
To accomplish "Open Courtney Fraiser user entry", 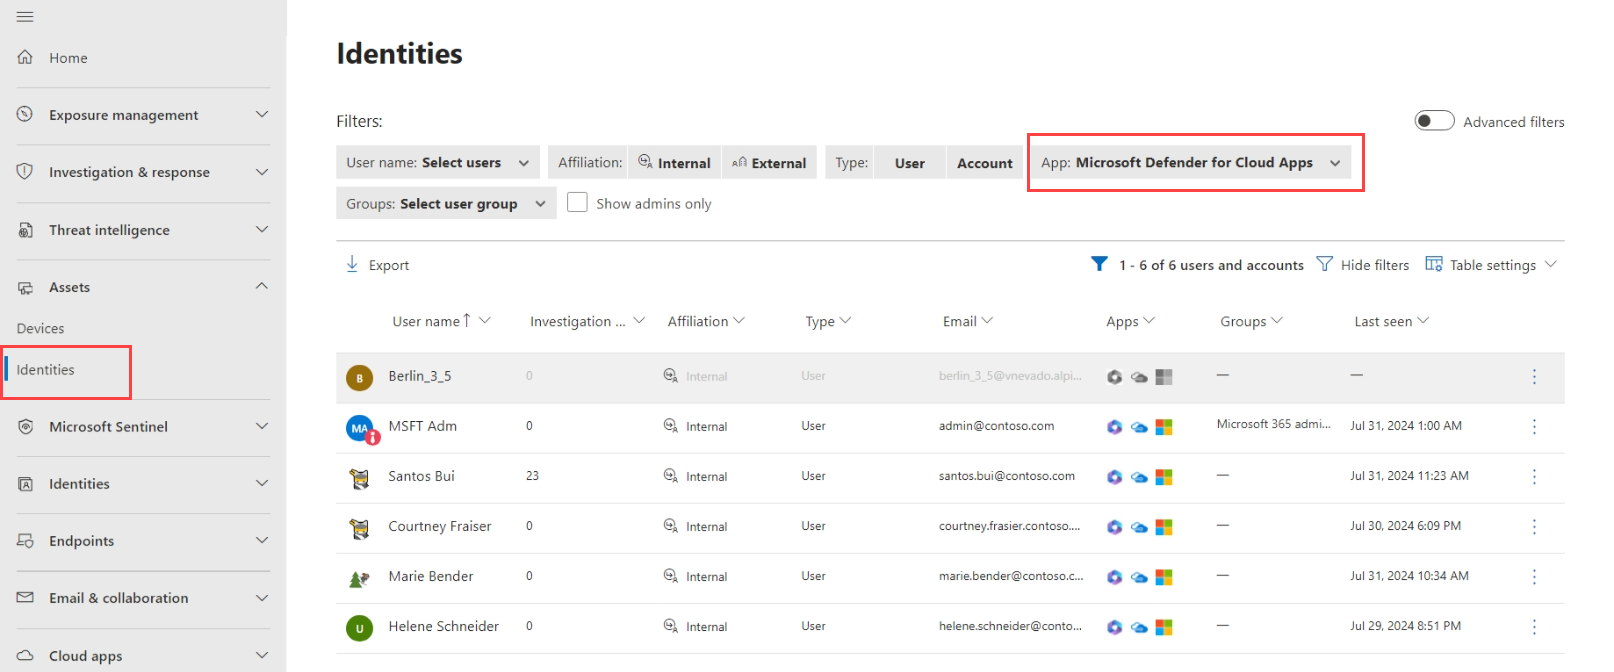I will (439, 527).
